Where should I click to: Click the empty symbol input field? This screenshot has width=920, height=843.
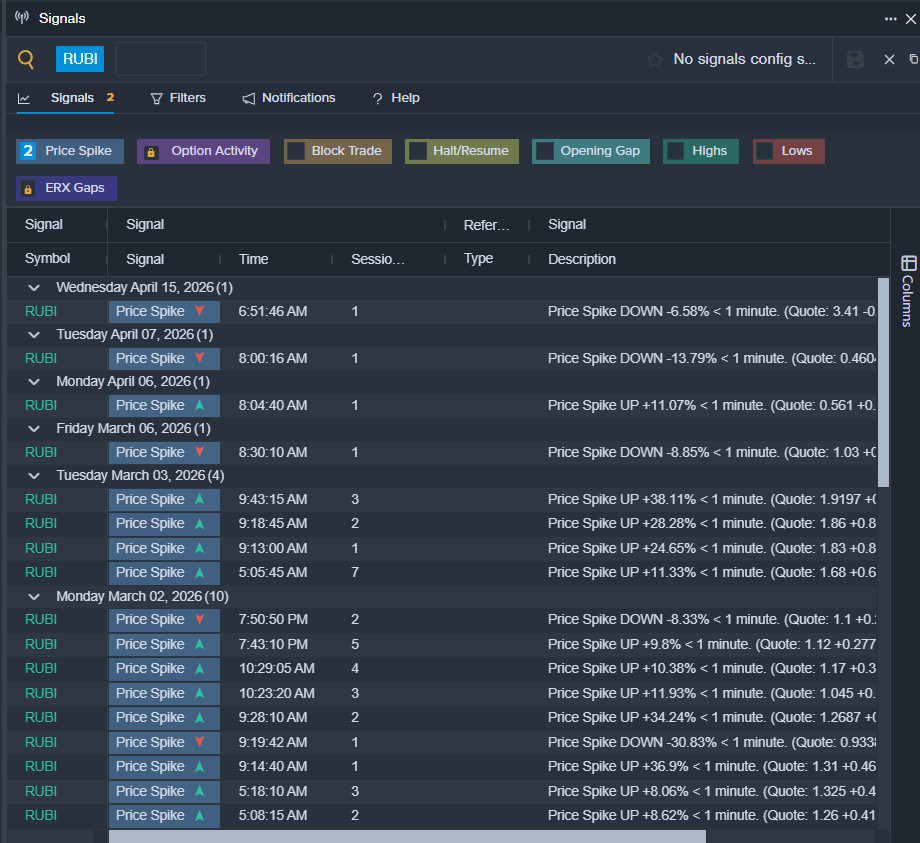[x=161, y=59]
